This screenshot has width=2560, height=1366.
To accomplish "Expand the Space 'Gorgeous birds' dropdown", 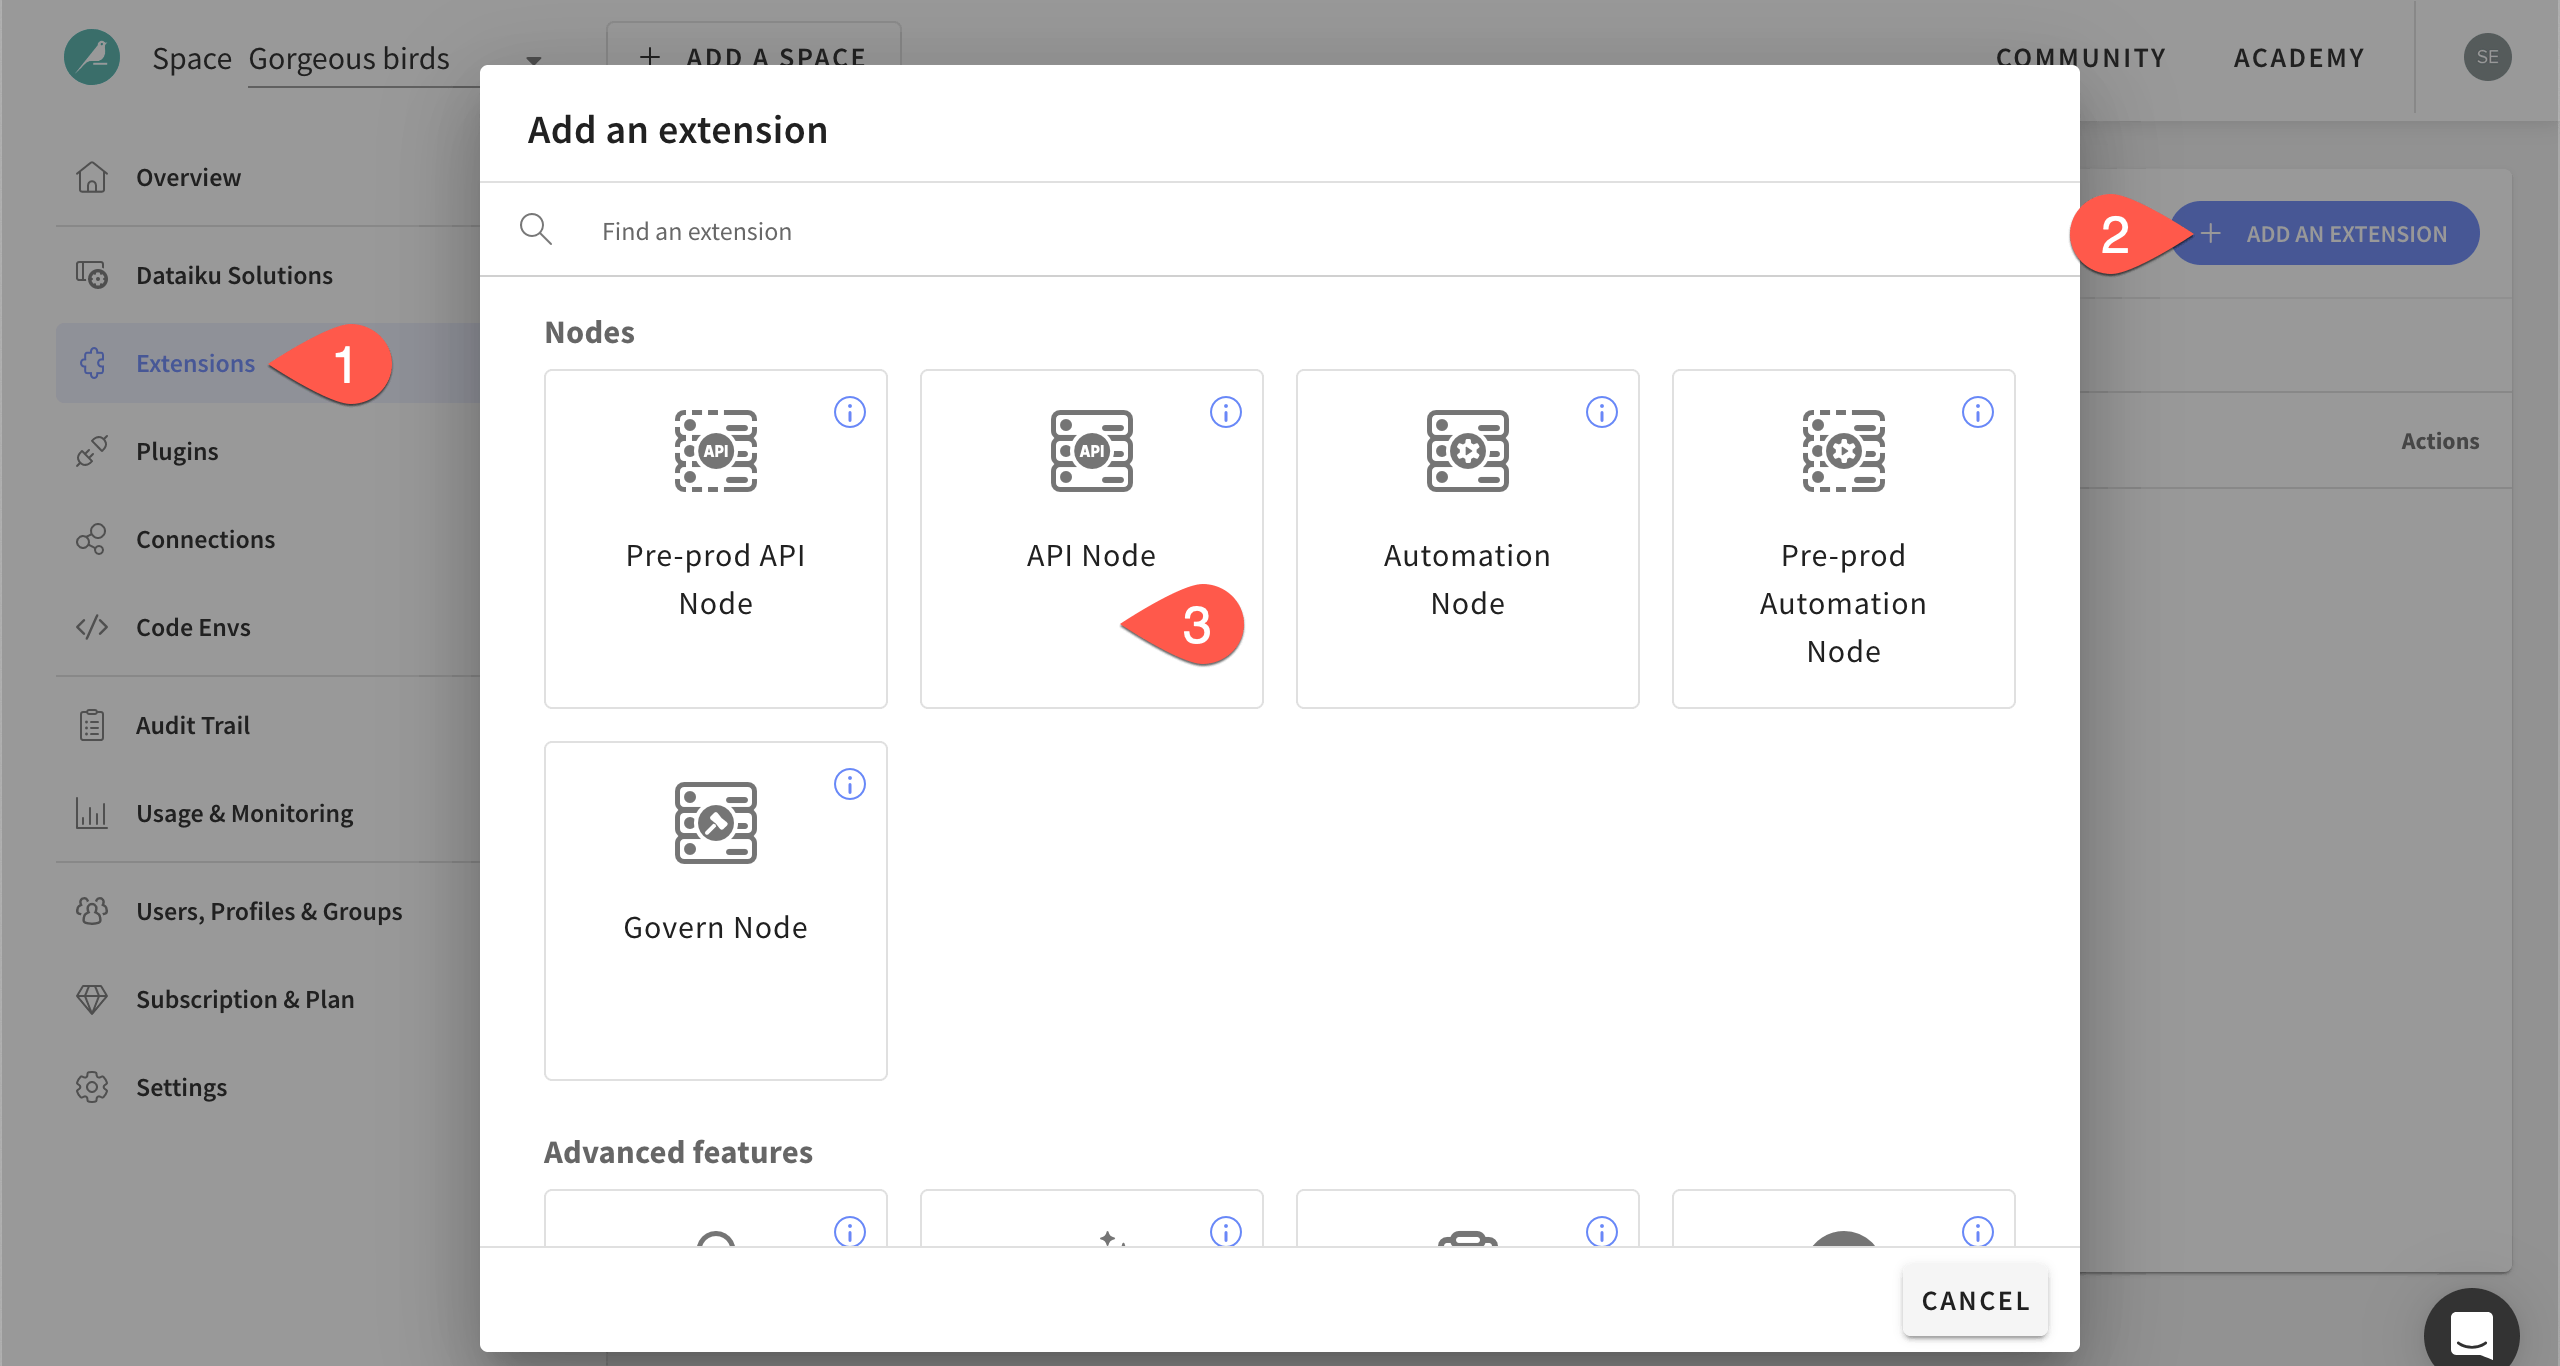I will 534,58.
